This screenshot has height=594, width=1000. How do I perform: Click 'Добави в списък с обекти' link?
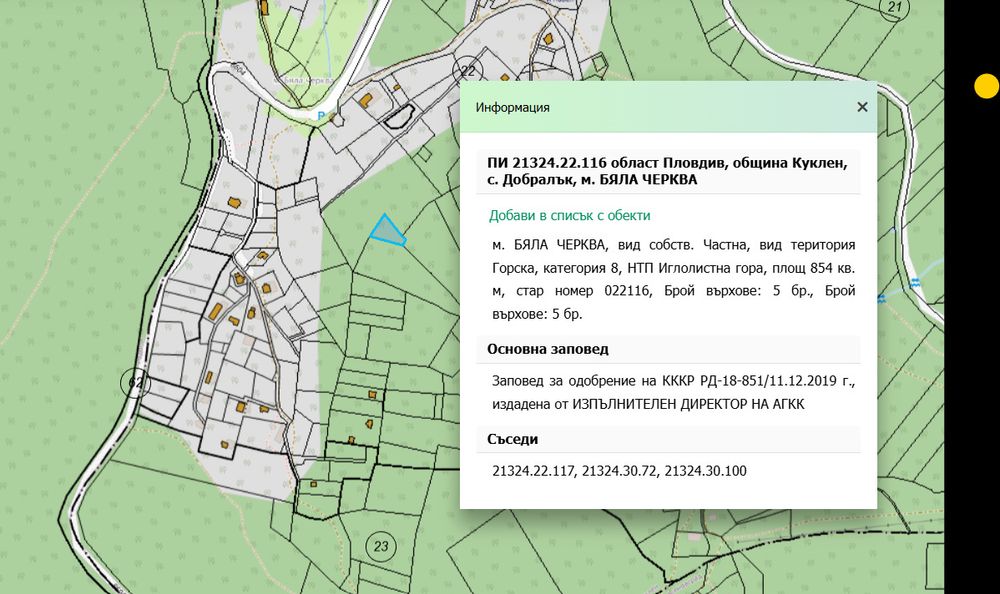coord(570,216)
